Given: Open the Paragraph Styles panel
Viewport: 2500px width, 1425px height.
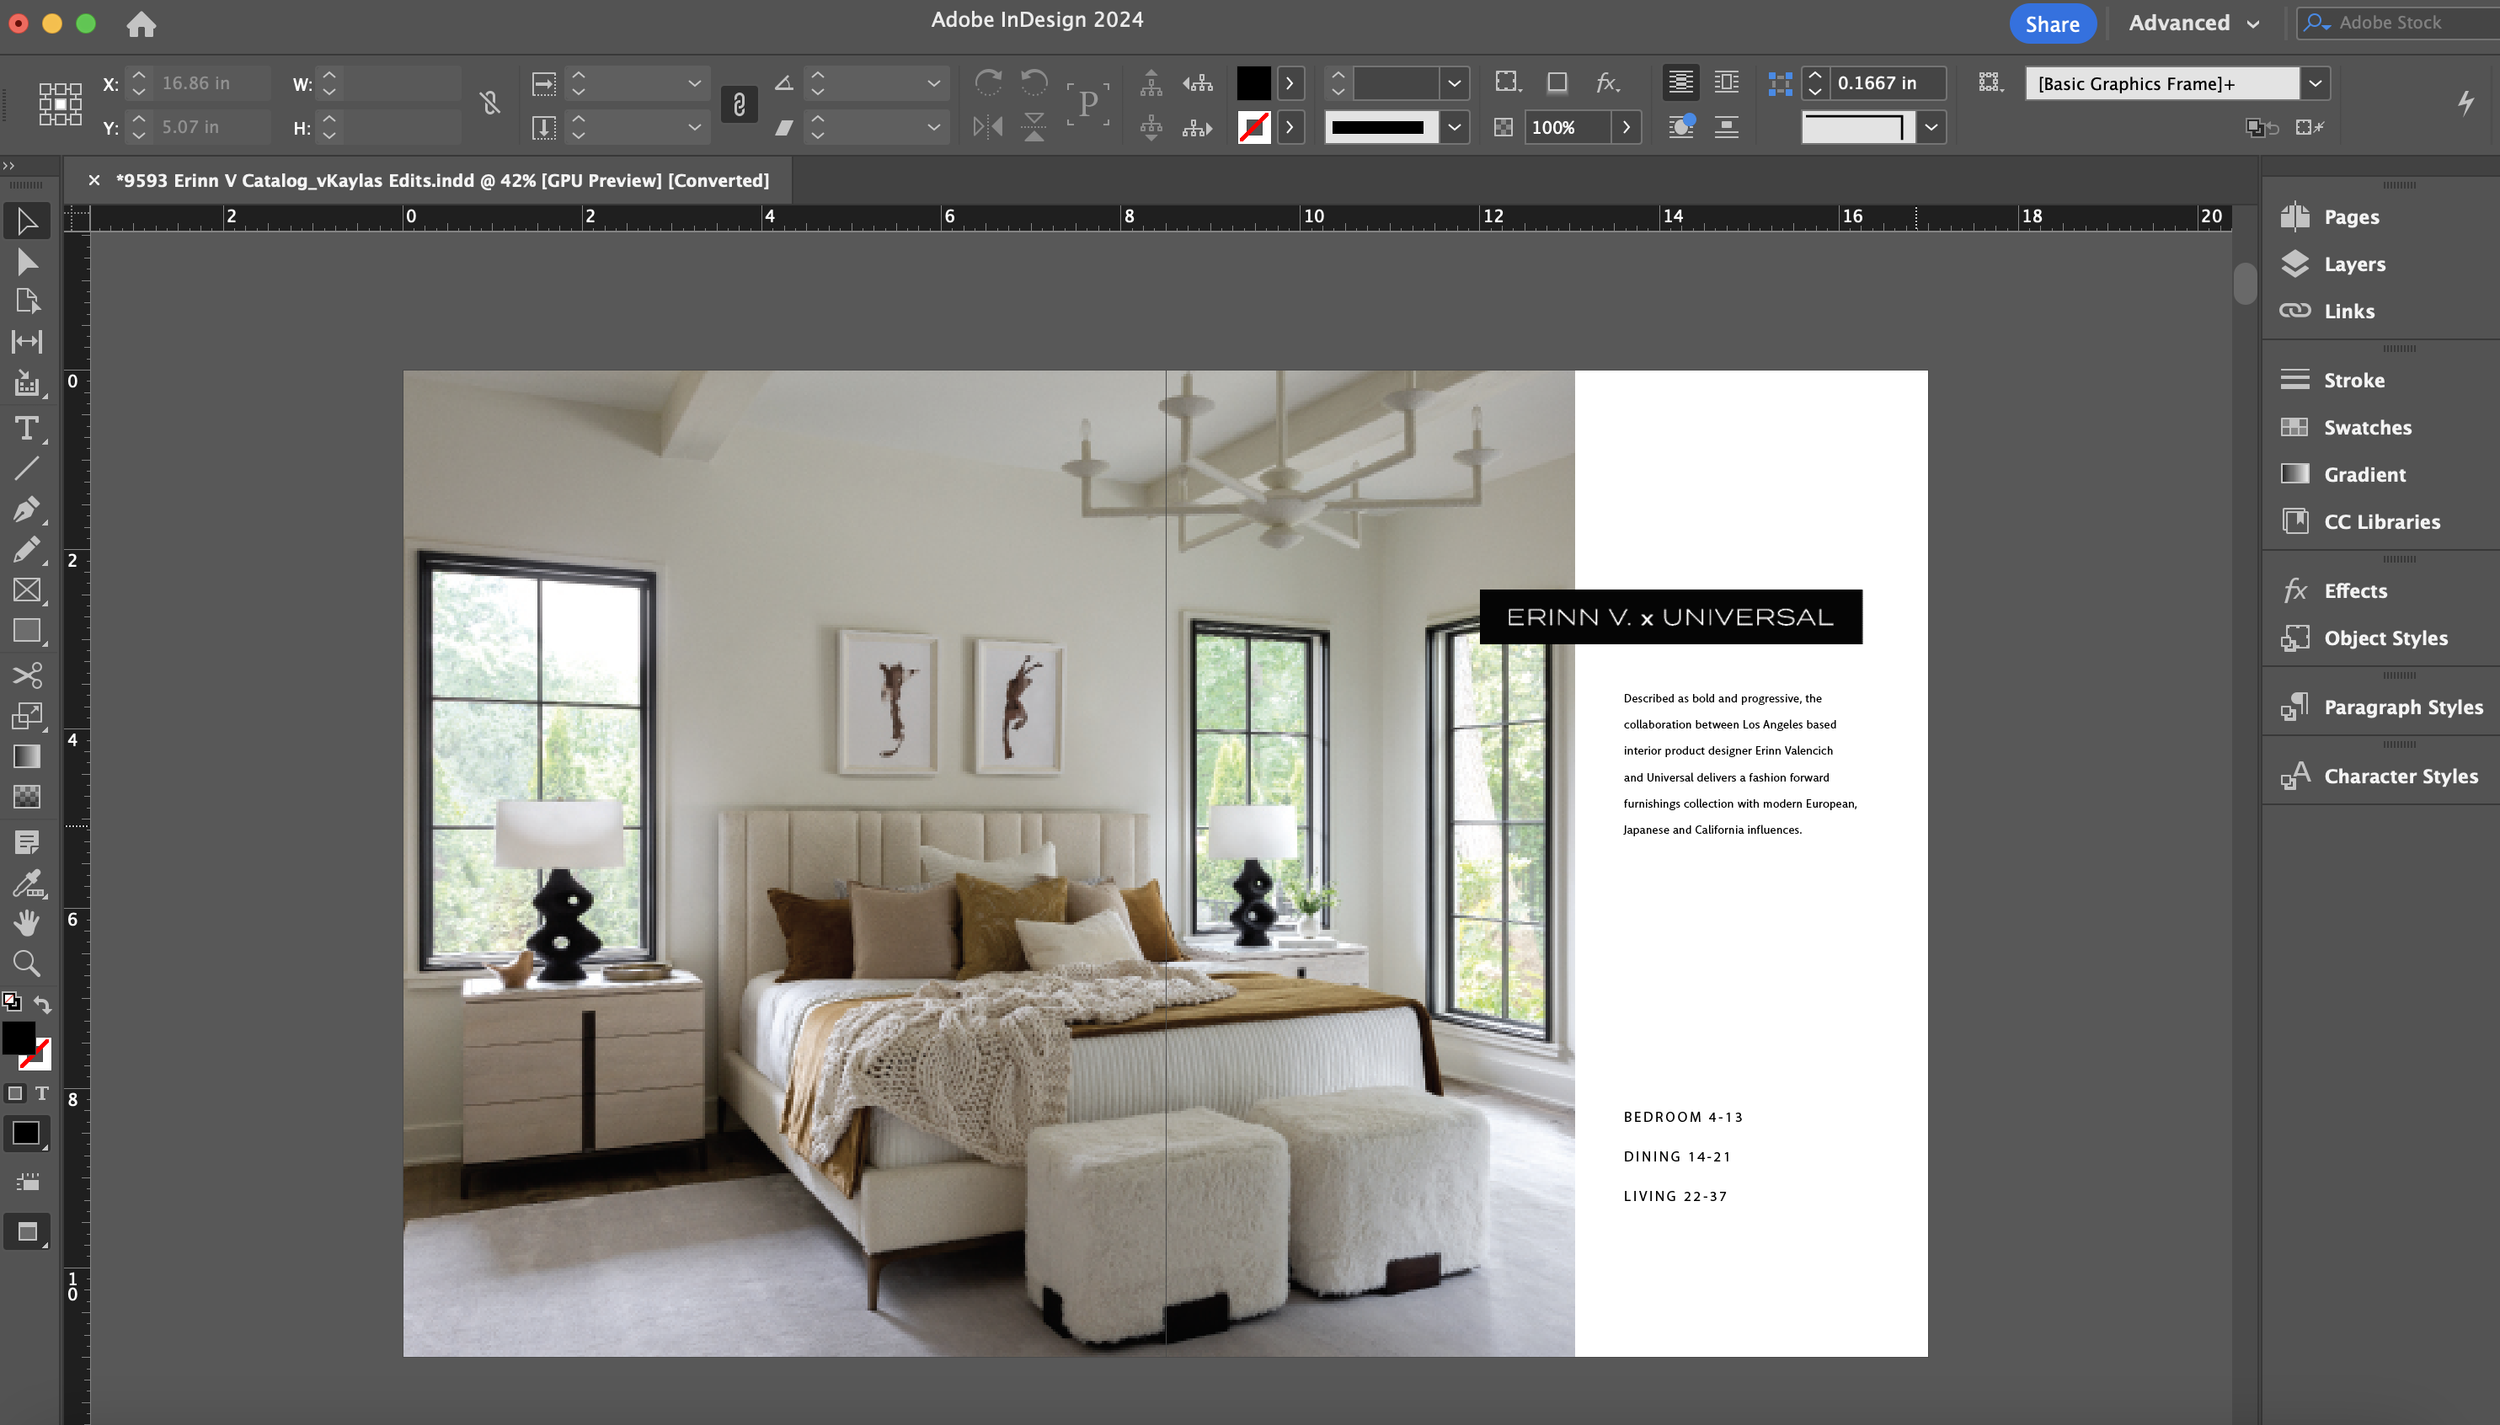Looking at the screenshot, I should coord(2402,707).
